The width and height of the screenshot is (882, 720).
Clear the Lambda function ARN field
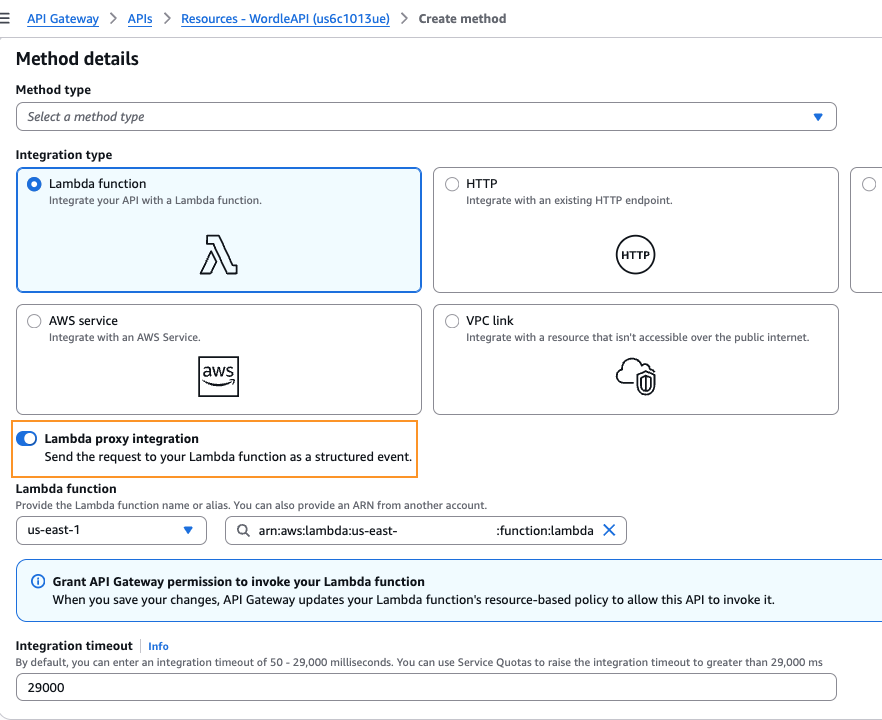coord(609,530)
